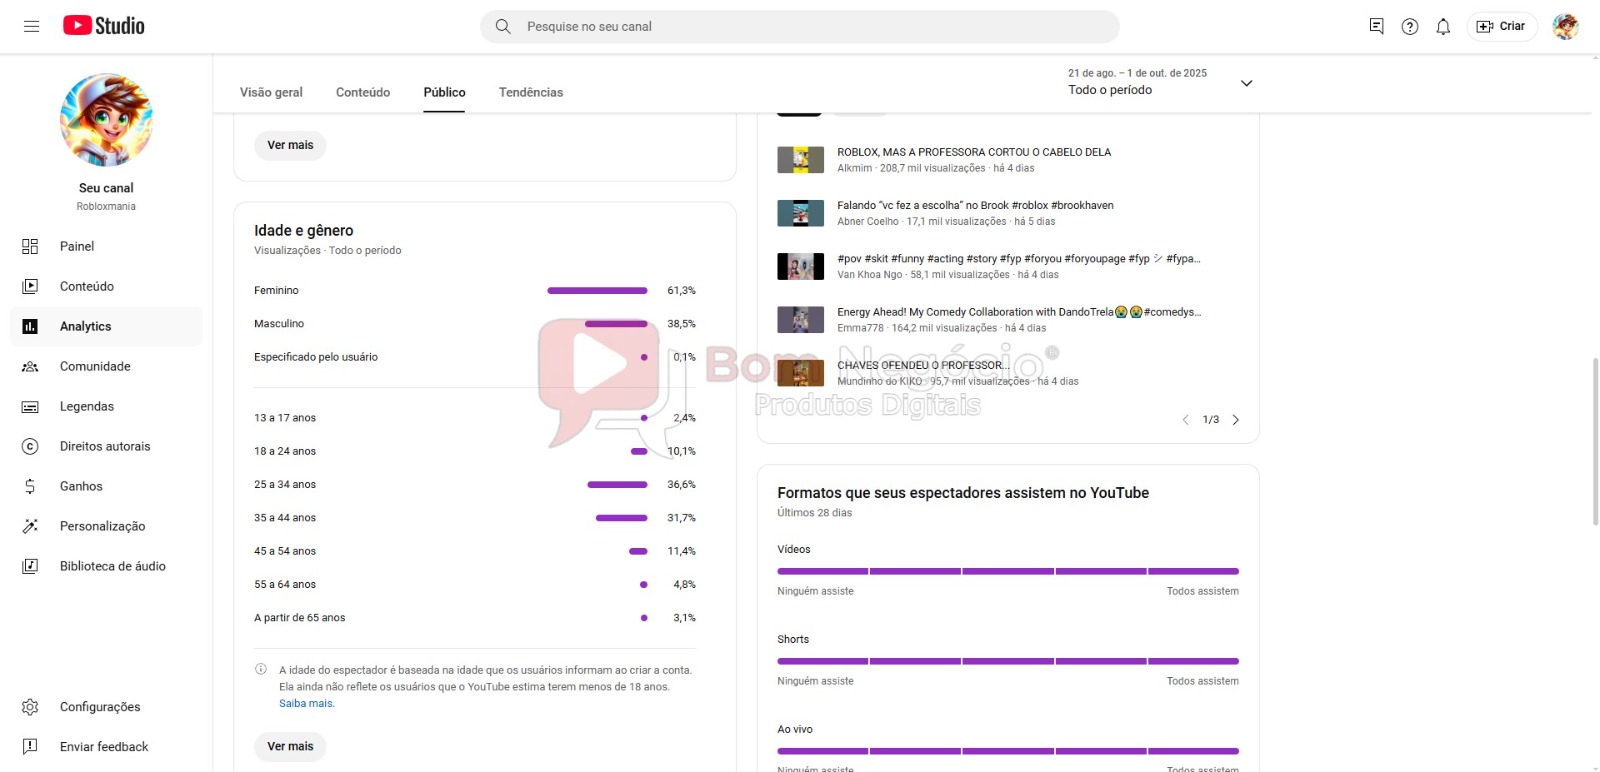This screenshot has width=1600, height=772.
Task: Go to previous page of videos list
Action: click(x=1186, y=420)
